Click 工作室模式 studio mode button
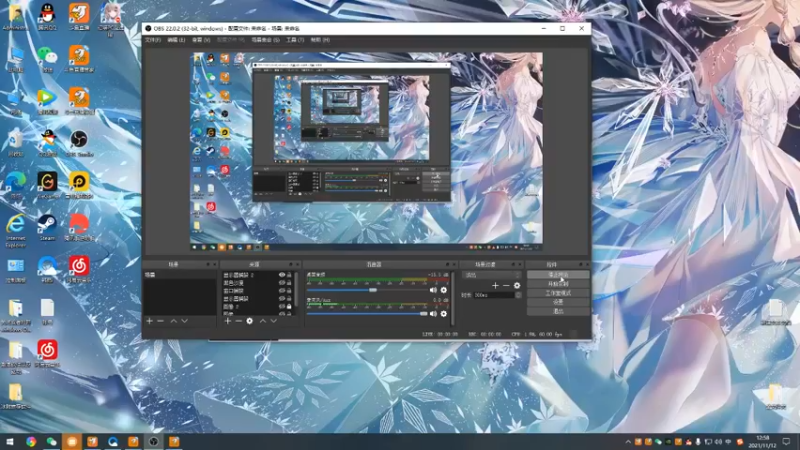 click(x=558, y=293)
